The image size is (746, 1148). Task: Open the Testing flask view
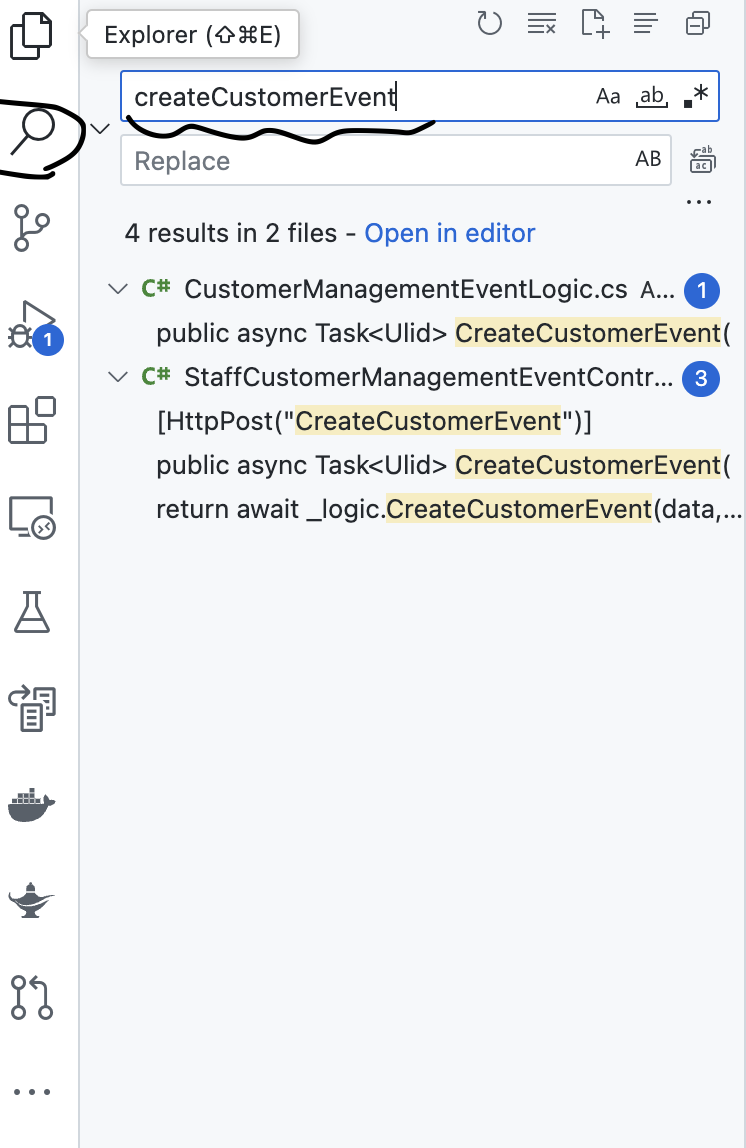point(33,612)
